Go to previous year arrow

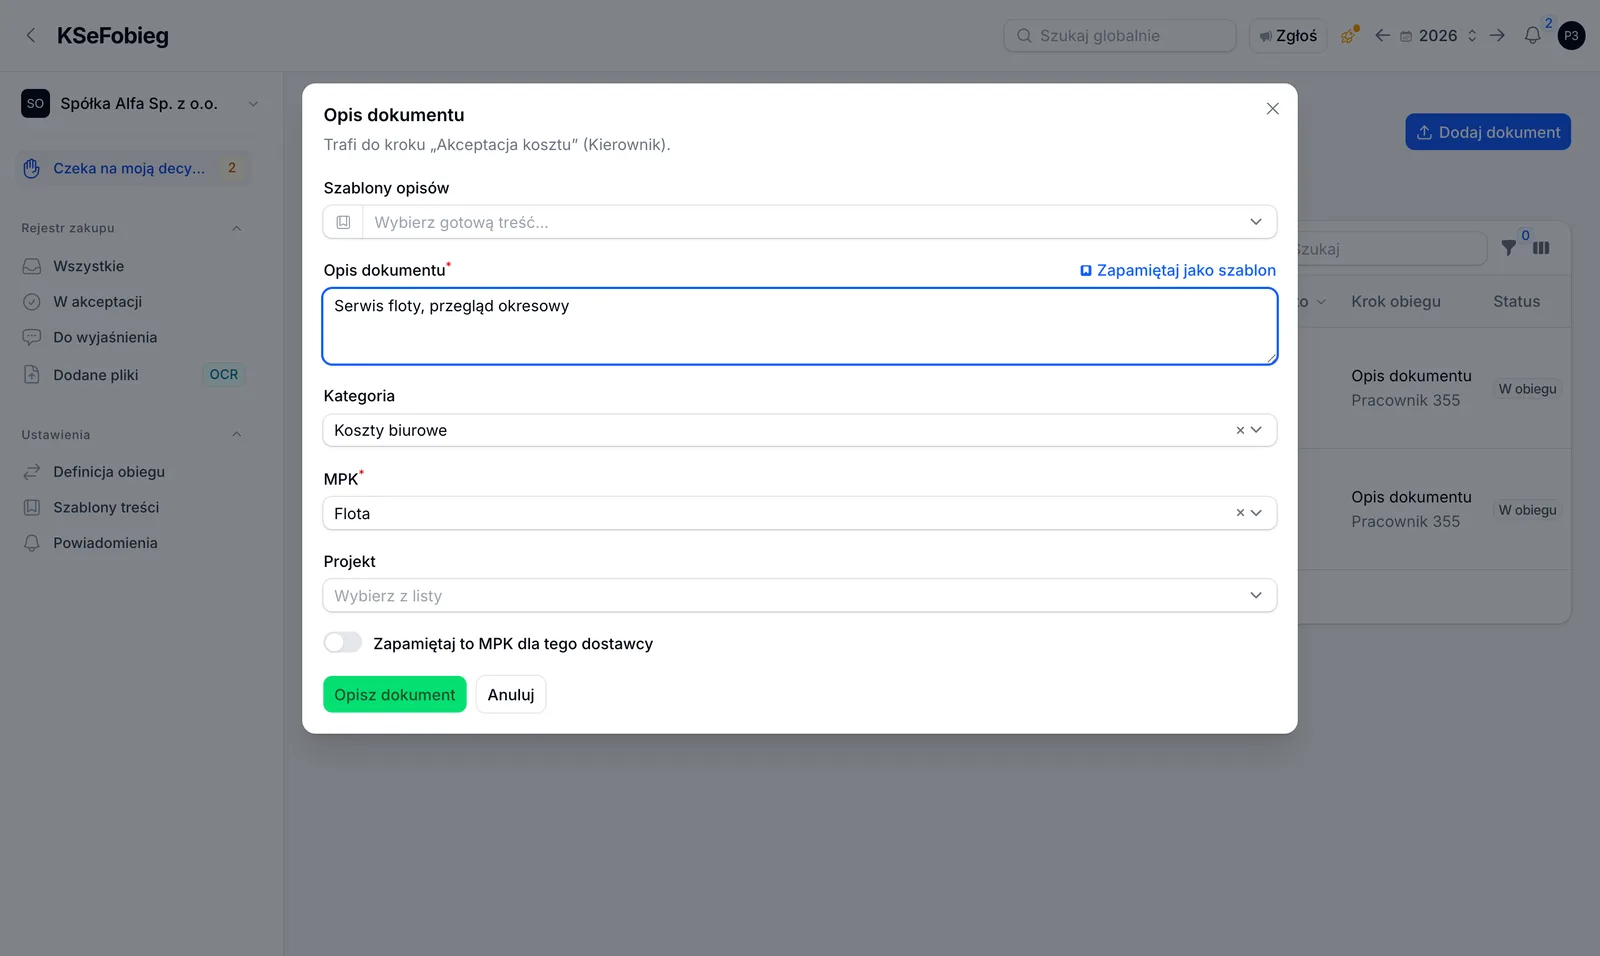pos(1382,36)
